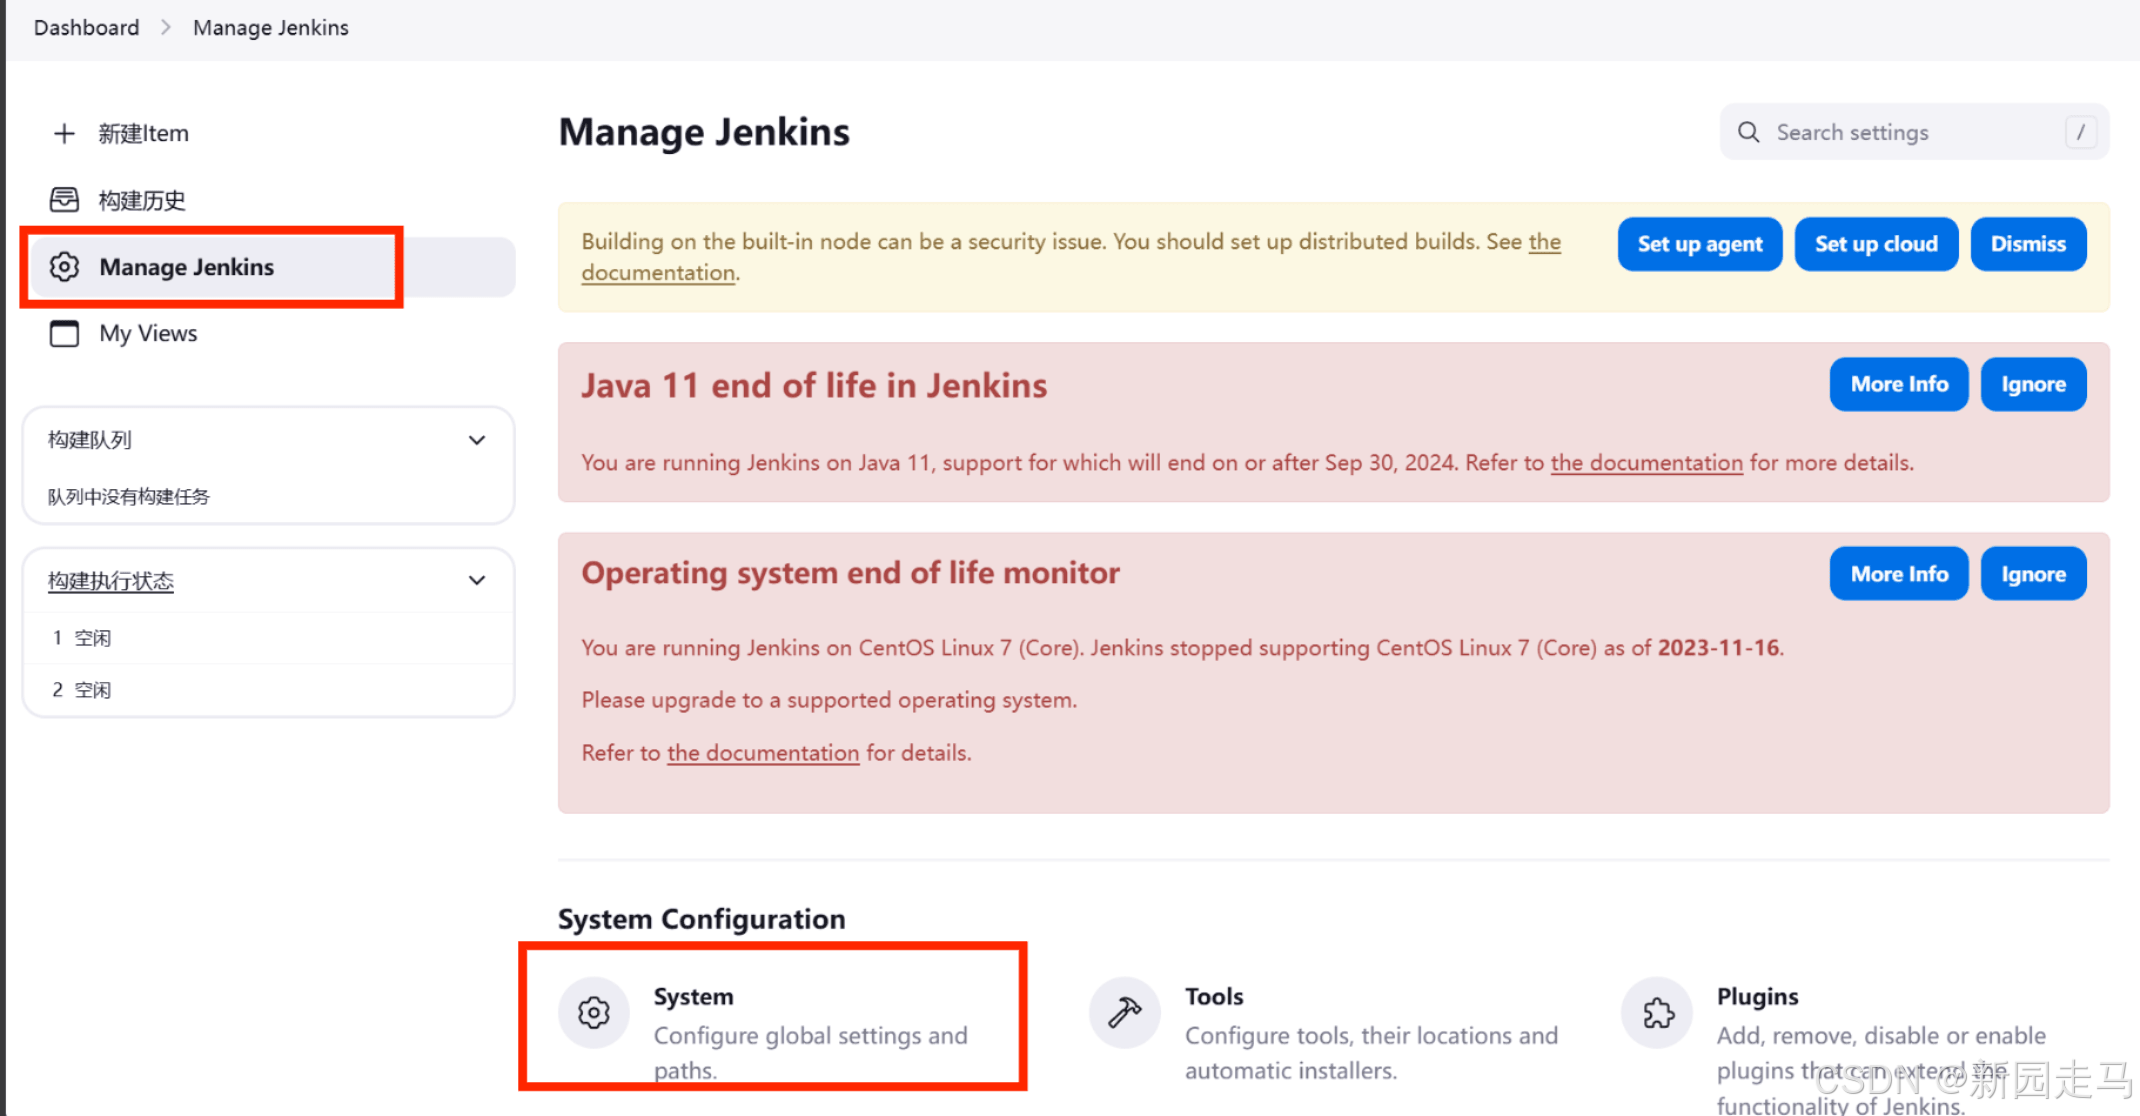Ignore the Java 11 end of life warning
Viewport: 2140px width, 1116px height.
(2033, 384)
